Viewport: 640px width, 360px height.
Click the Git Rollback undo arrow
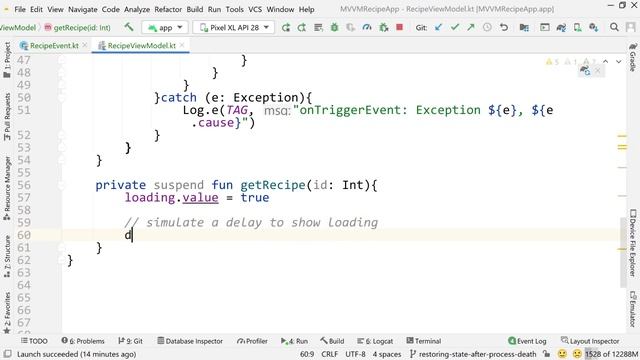coord(504,27)
